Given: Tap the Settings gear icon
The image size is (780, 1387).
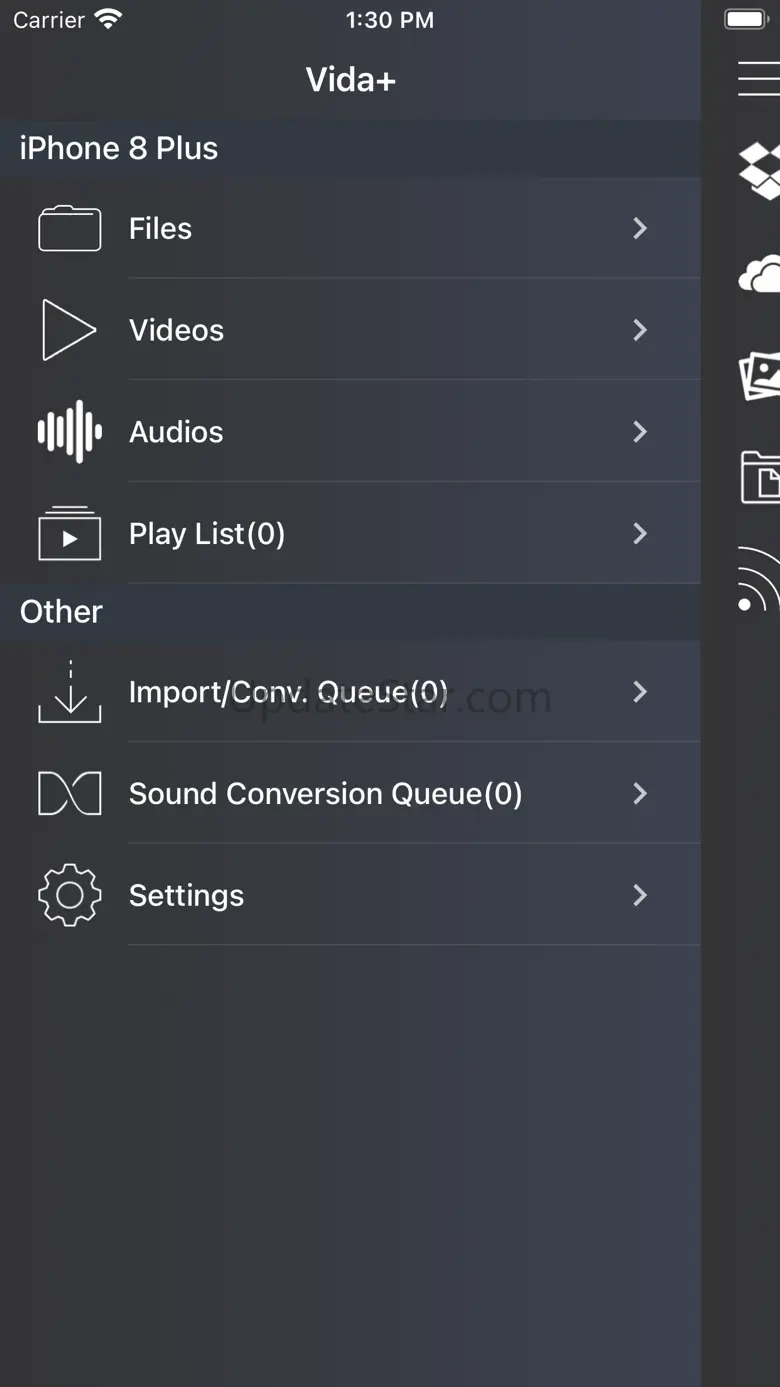Looking at the screenshot, I should coord(69,895).
